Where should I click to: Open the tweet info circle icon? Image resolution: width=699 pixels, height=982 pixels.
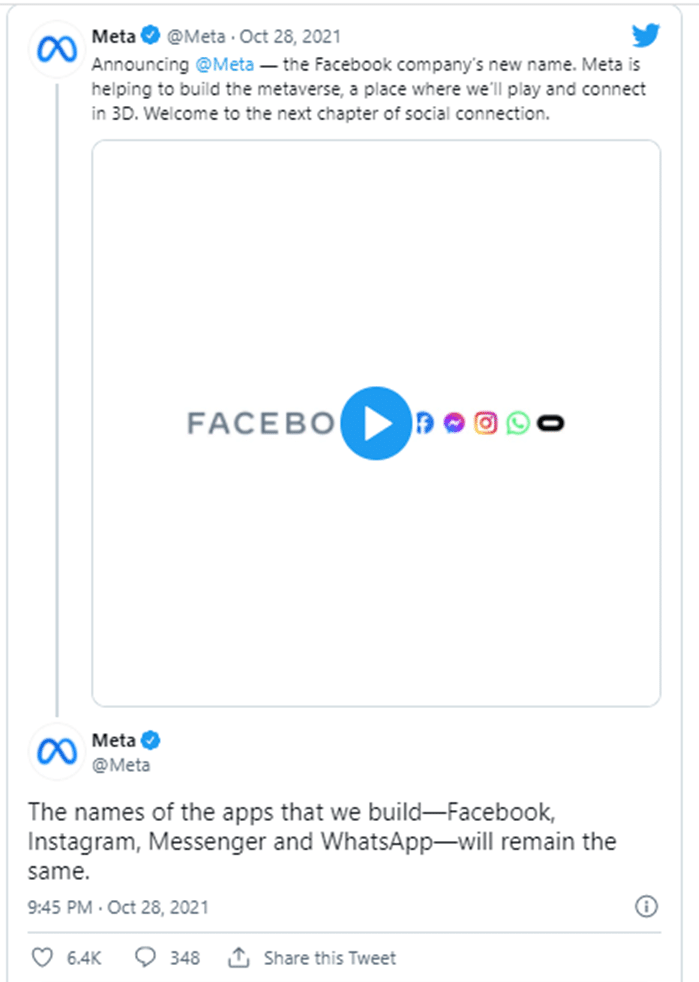[x=646, y=907]
